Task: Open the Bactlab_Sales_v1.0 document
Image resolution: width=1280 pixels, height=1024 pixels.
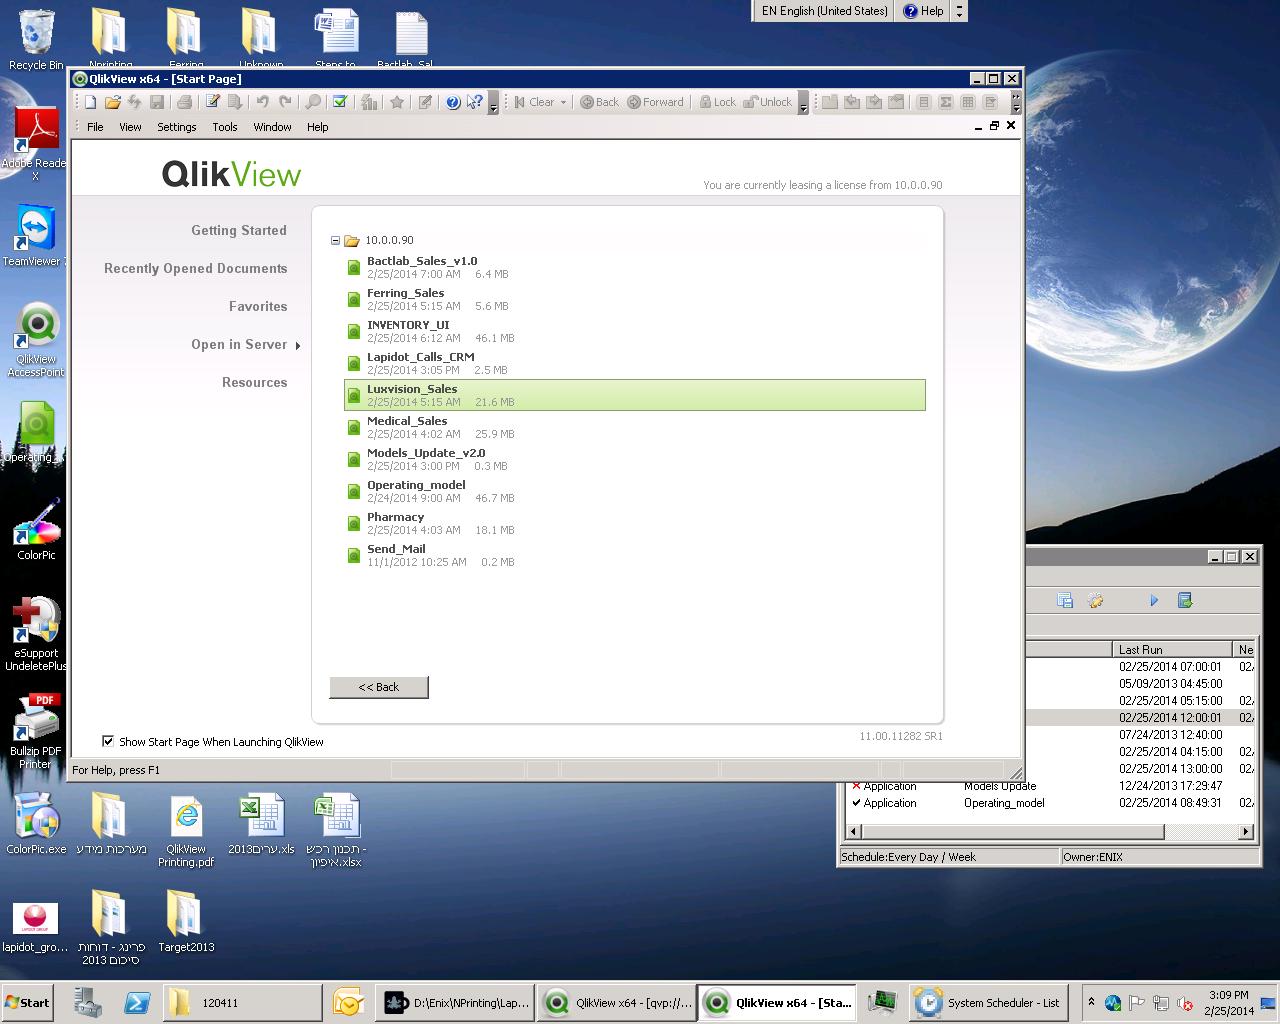Action: pyautogui.click(x=634, y=267)
